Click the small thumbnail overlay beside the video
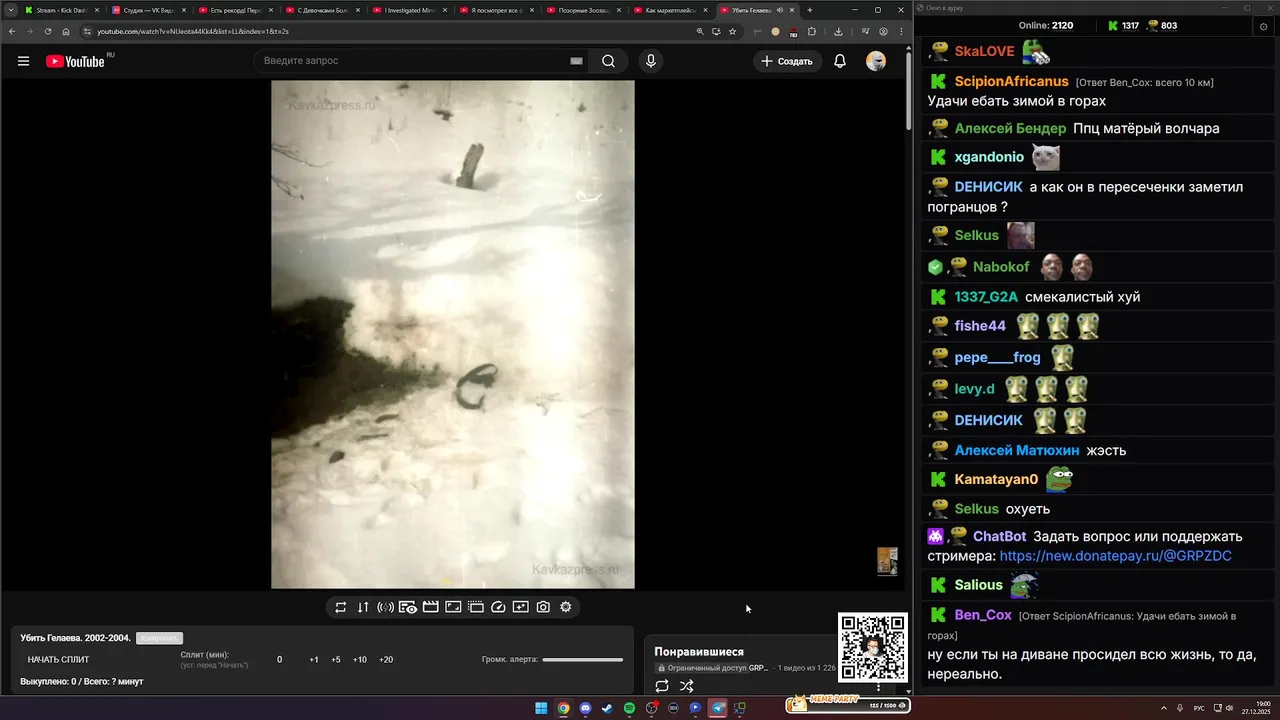 887,561
